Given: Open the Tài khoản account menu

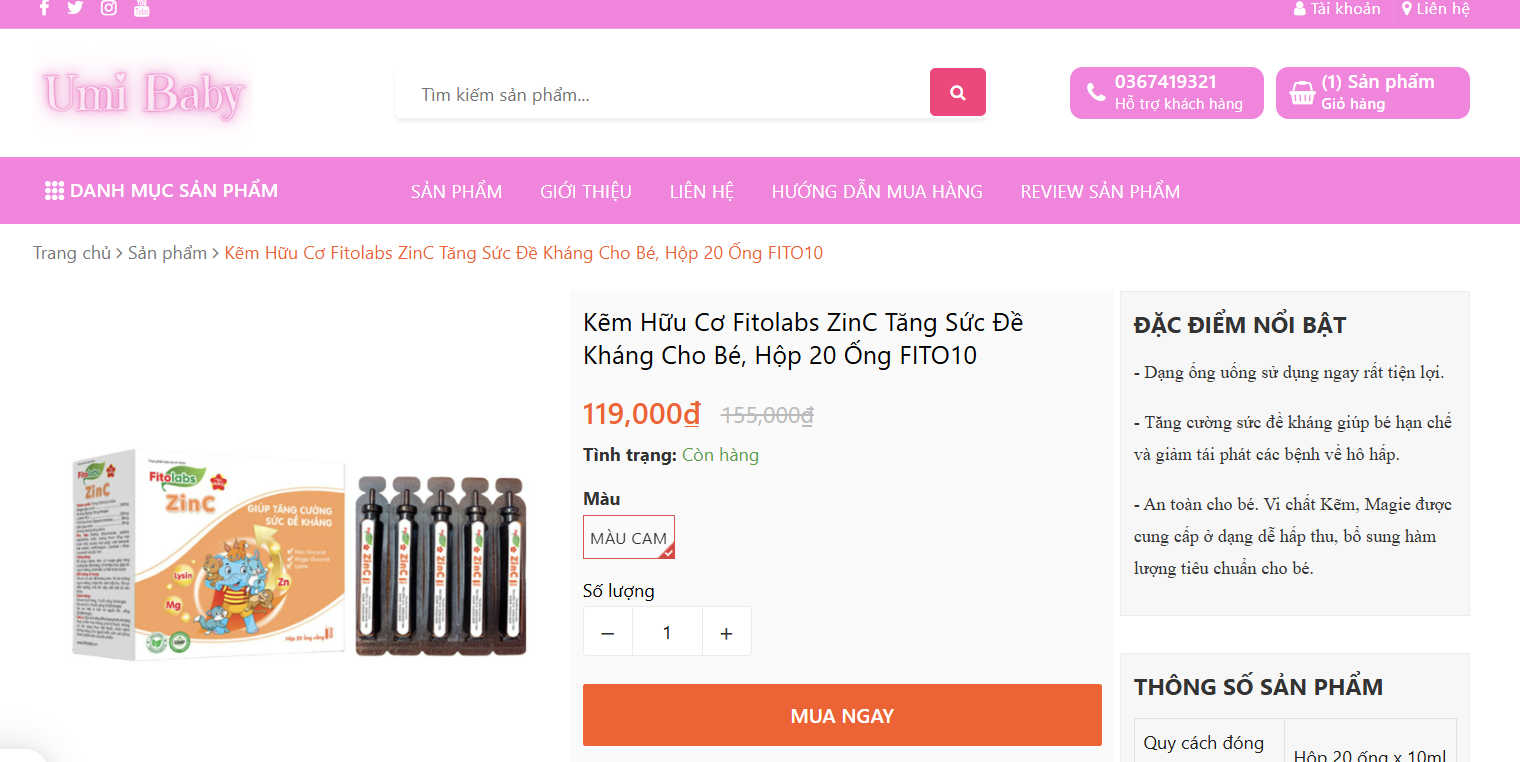Looking at the screenshot, I should (x=1337, y=9).
